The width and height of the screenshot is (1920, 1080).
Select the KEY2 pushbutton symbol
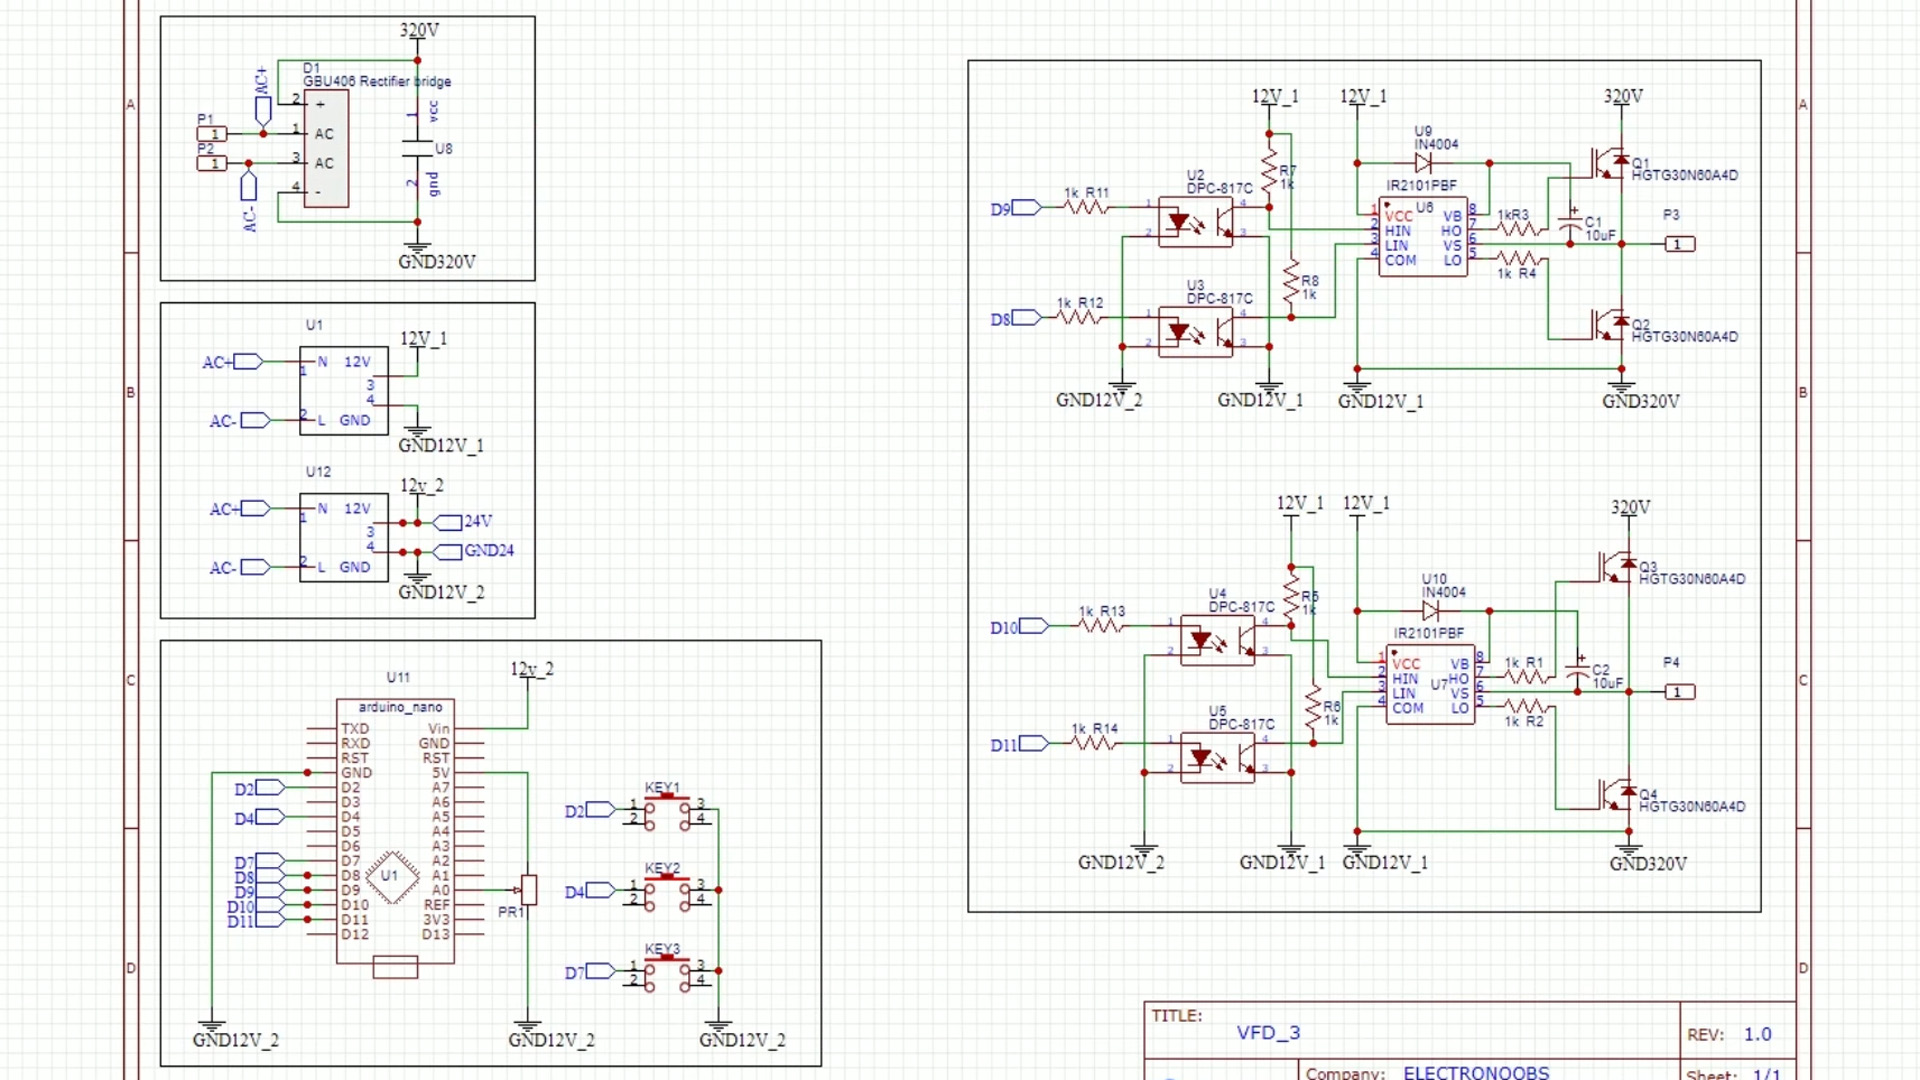pos(668,890)
